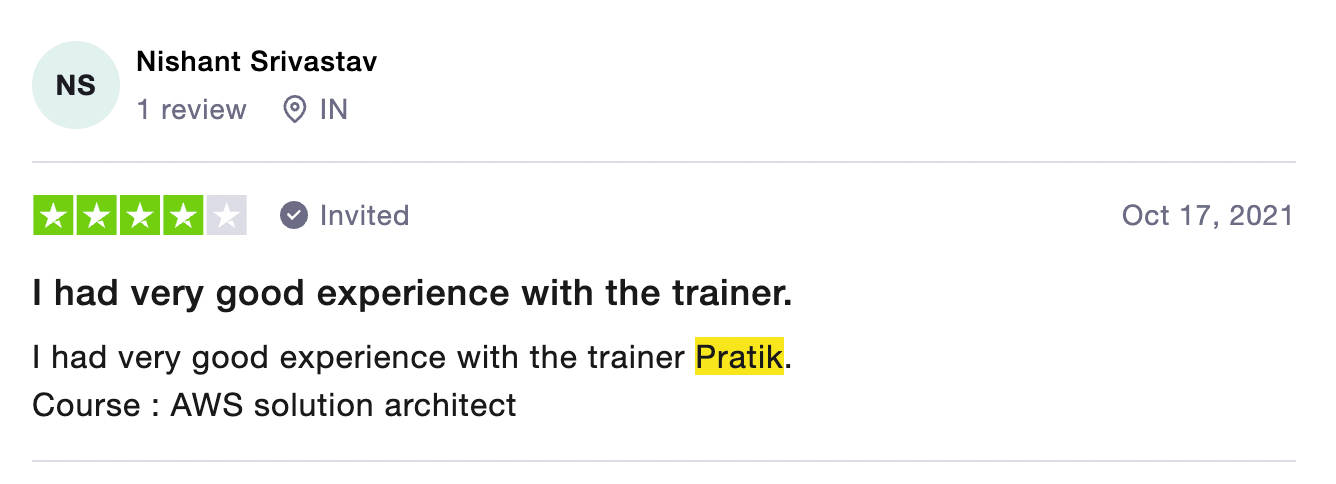
Task: Click the "1 review" count
Action: pos(191,109)
